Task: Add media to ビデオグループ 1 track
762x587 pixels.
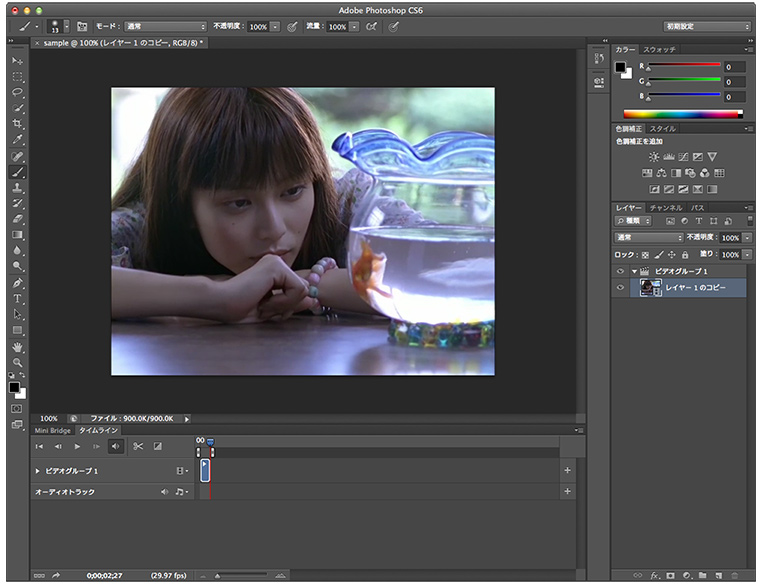Action: 567,470
